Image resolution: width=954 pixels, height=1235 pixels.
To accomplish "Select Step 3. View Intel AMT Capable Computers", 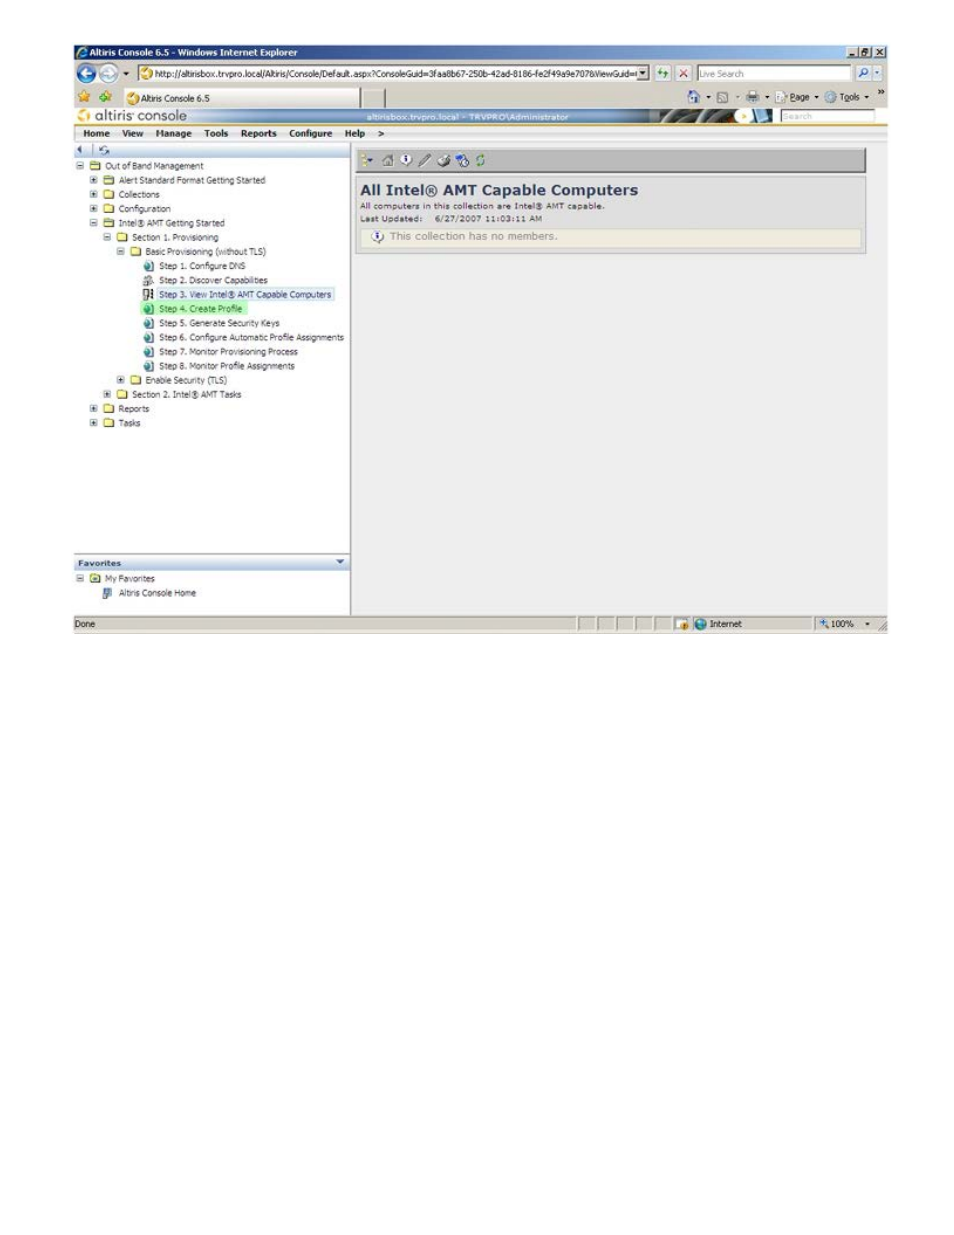I will [x=245, y=295].
